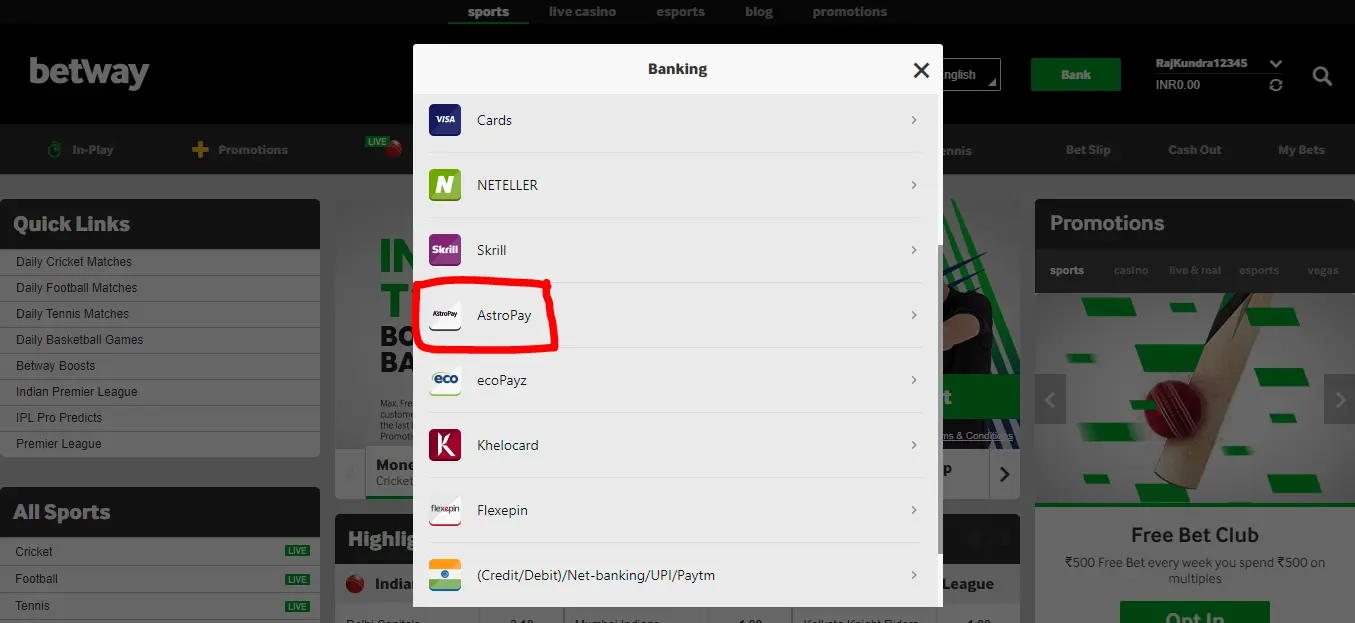Viewport: 1355px width, 623px height.
Task: Open Daily Football Matches quick link
Action: pyautogui.click(x=160, y=288)
